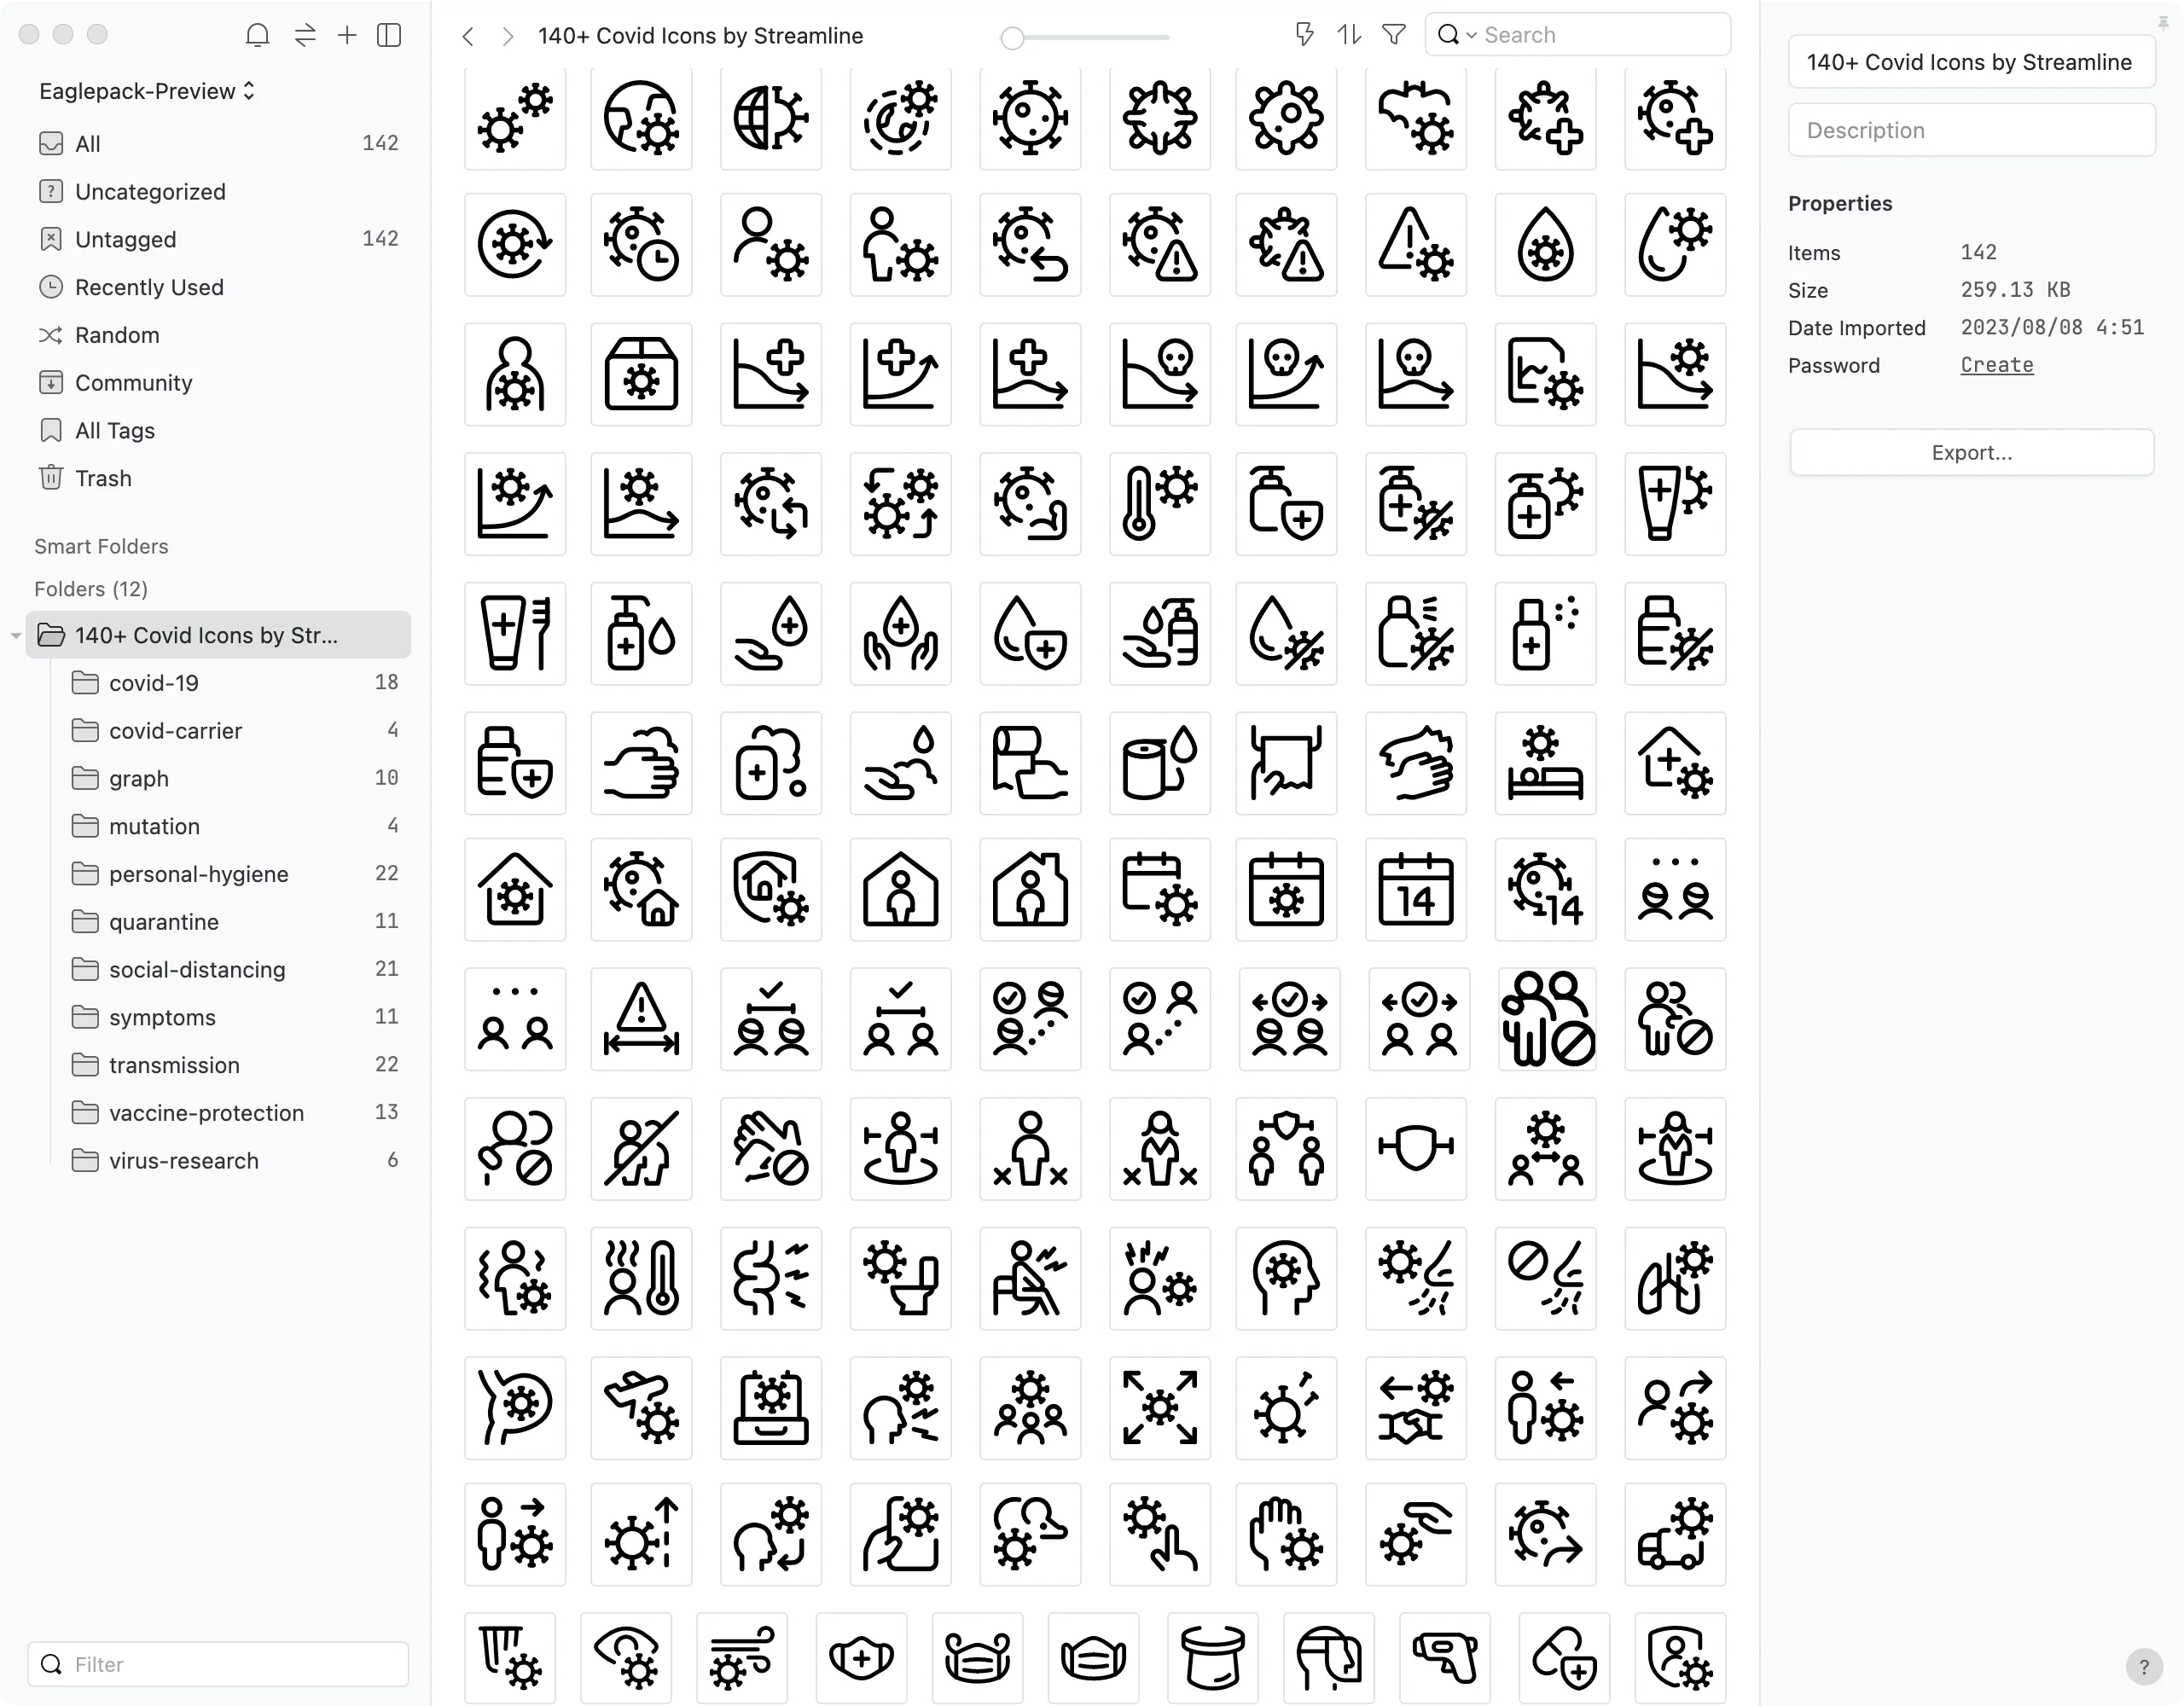2184x1706 pixels.
Task: Click the folder name field in inspector
Action: click(x=1971, y=62)
